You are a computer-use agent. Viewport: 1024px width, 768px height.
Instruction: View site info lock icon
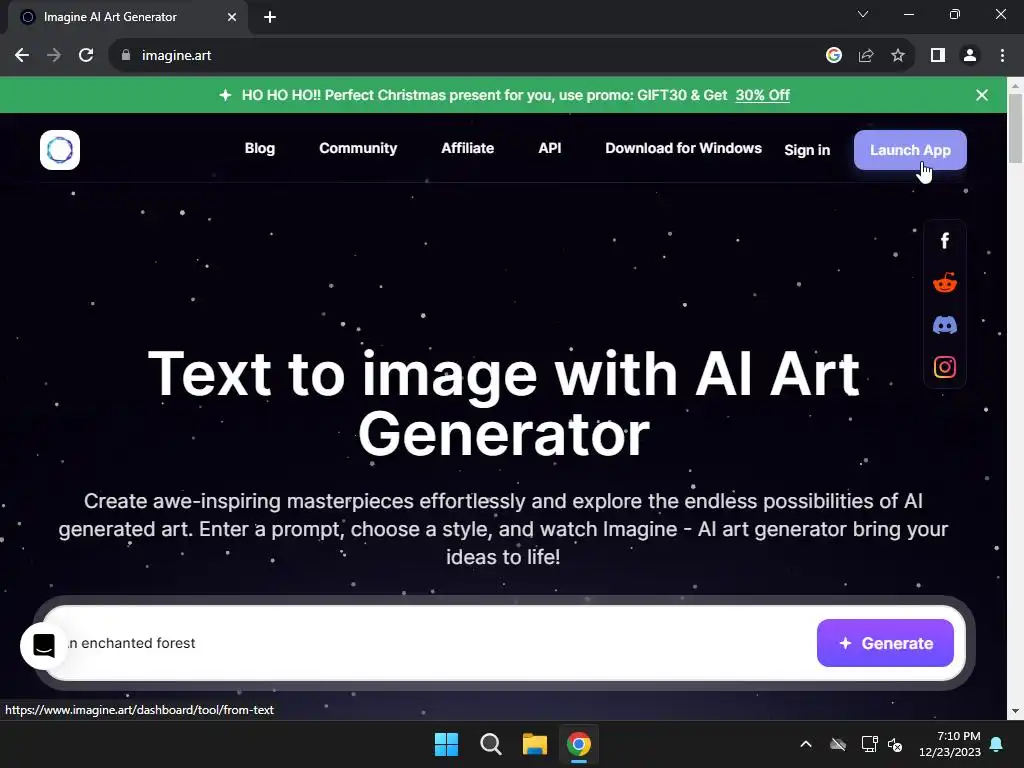pyautogui.click(x=126, y=56)
